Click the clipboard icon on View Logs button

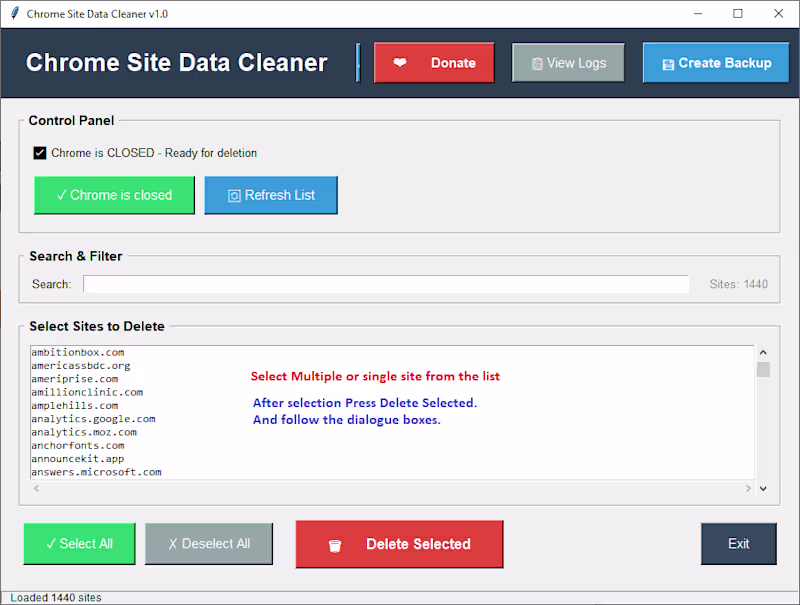tap(536, 62)
